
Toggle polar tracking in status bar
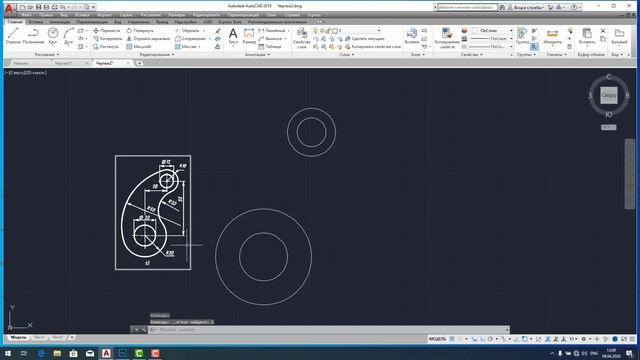[x=490, y=339]
